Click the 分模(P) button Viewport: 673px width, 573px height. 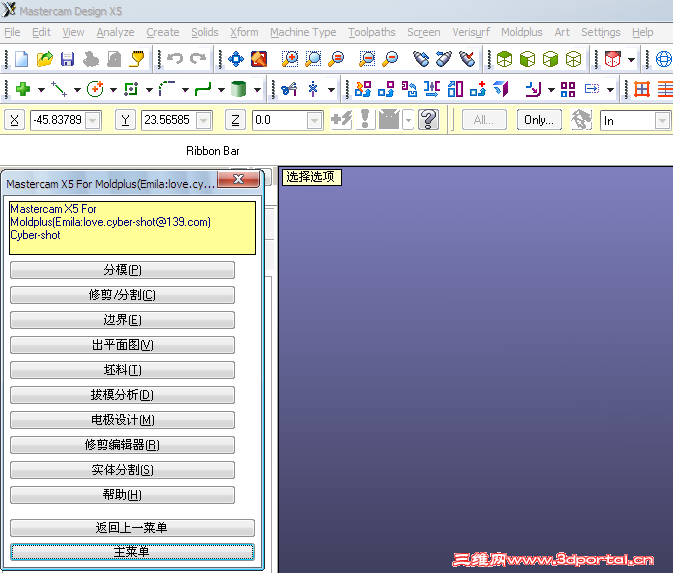click(122, 270)
